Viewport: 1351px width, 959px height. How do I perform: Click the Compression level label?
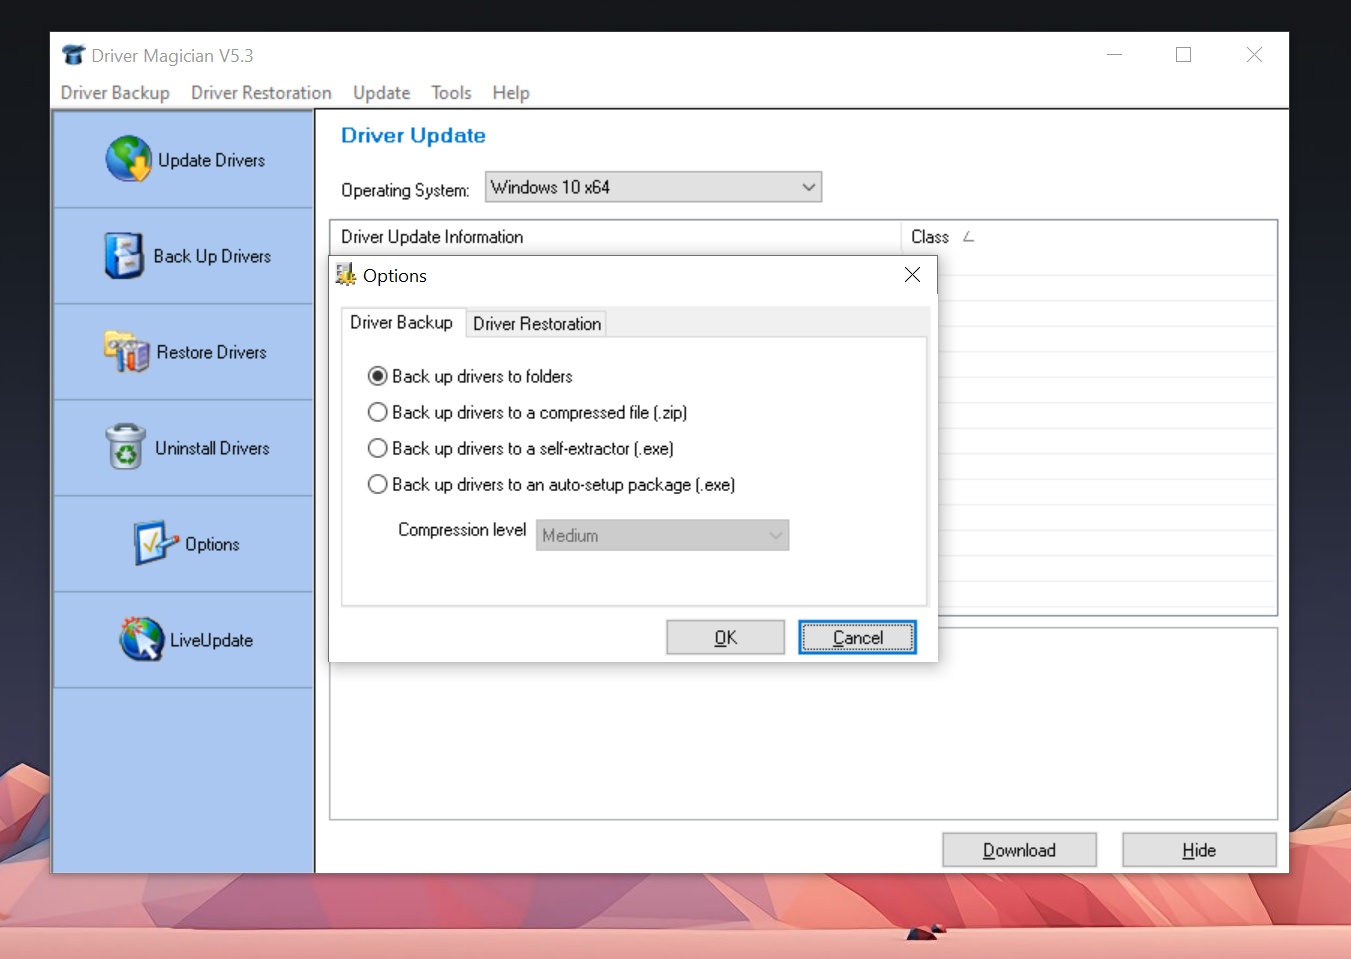coord(462,530)
